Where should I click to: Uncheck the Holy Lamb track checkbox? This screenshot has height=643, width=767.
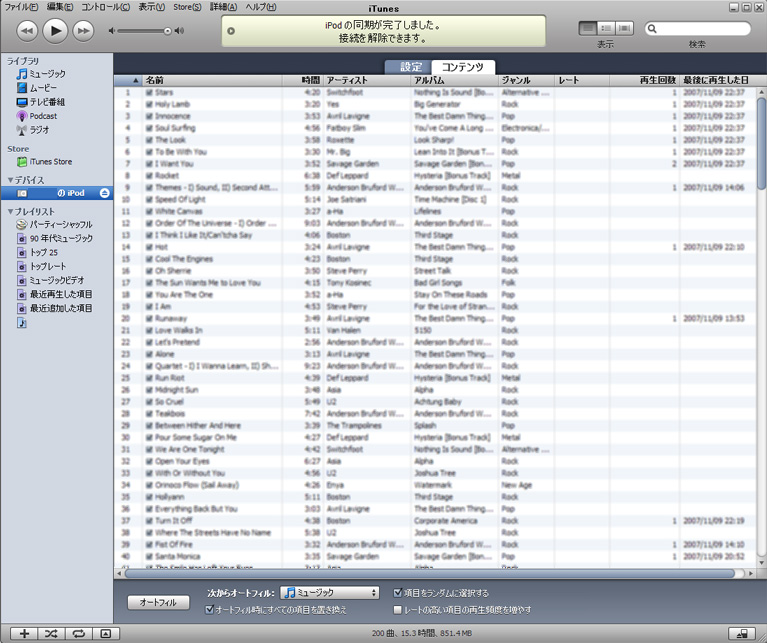tap(149, 104)
